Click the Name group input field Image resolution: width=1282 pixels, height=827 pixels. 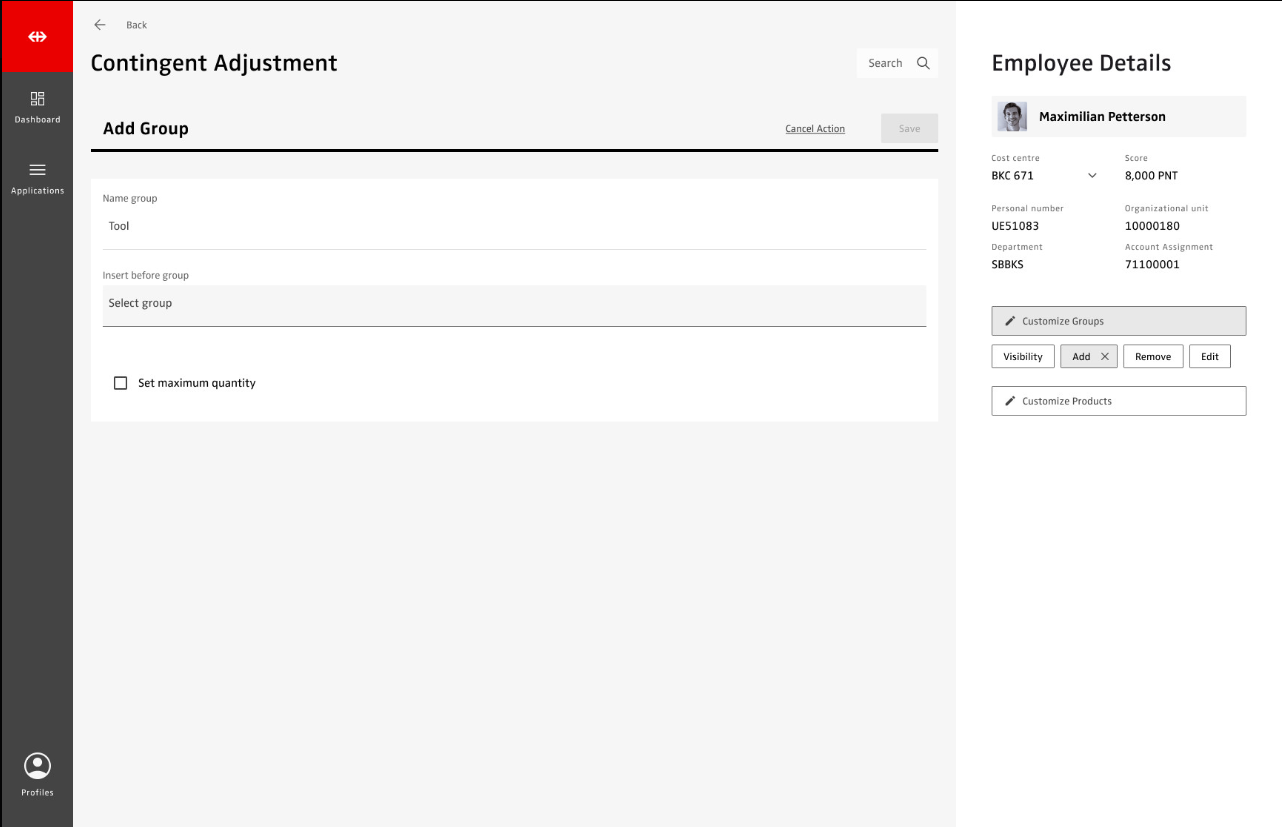[x=514, y=227]
